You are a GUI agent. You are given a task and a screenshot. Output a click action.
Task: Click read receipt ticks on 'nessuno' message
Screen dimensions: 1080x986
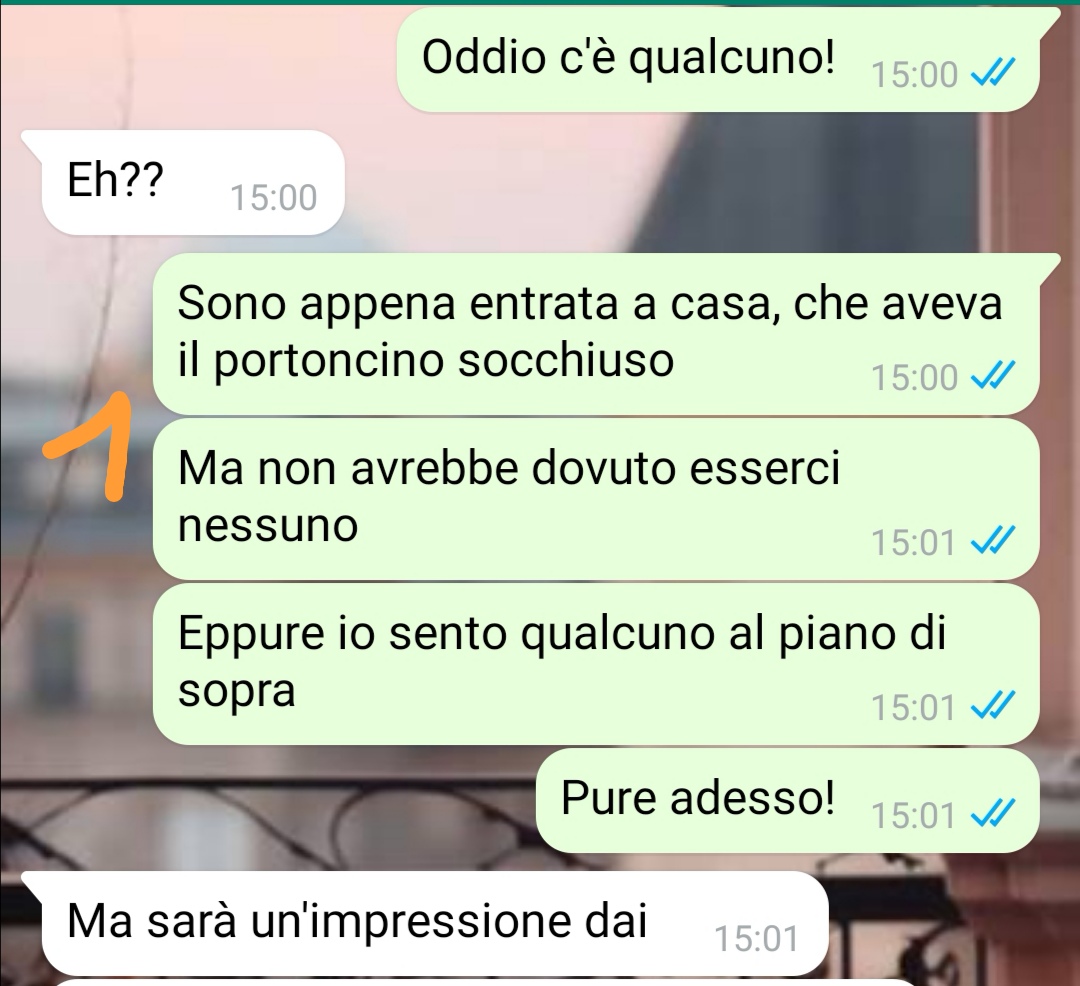(x=993, y=542)
